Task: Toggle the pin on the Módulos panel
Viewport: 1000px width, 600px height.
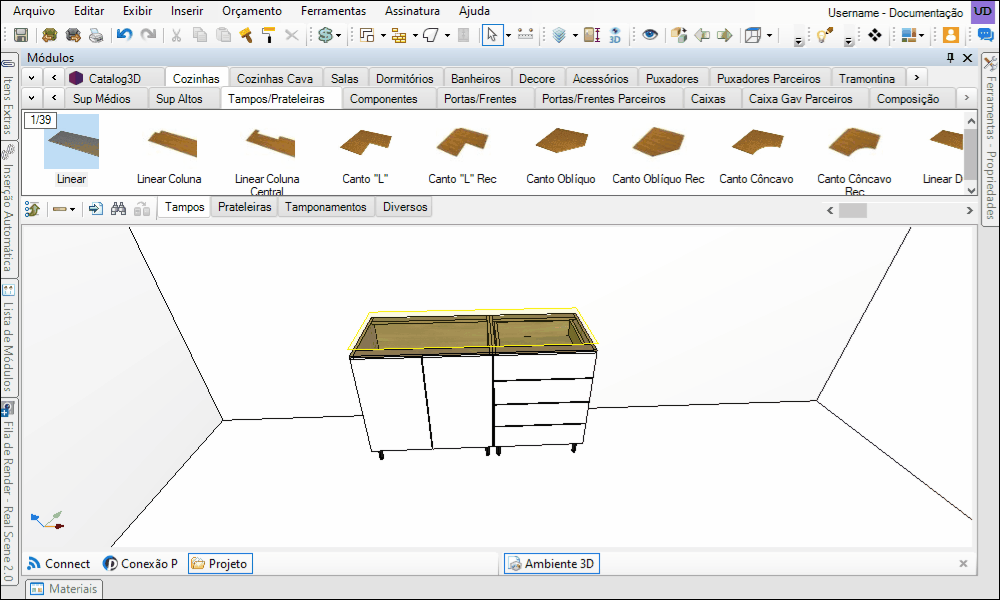Action: pos(950,58)
